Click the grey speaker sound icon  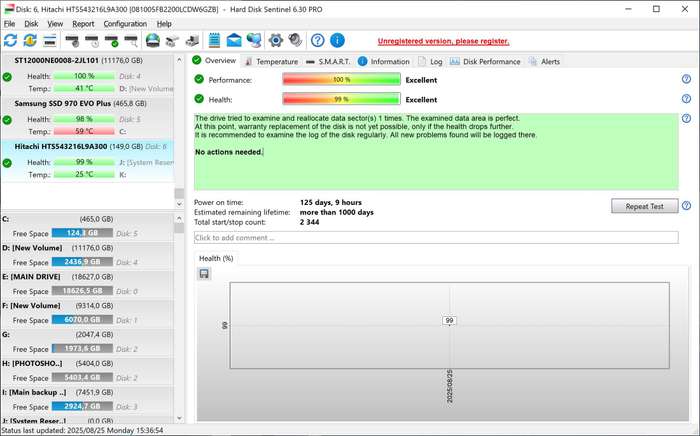295,40
